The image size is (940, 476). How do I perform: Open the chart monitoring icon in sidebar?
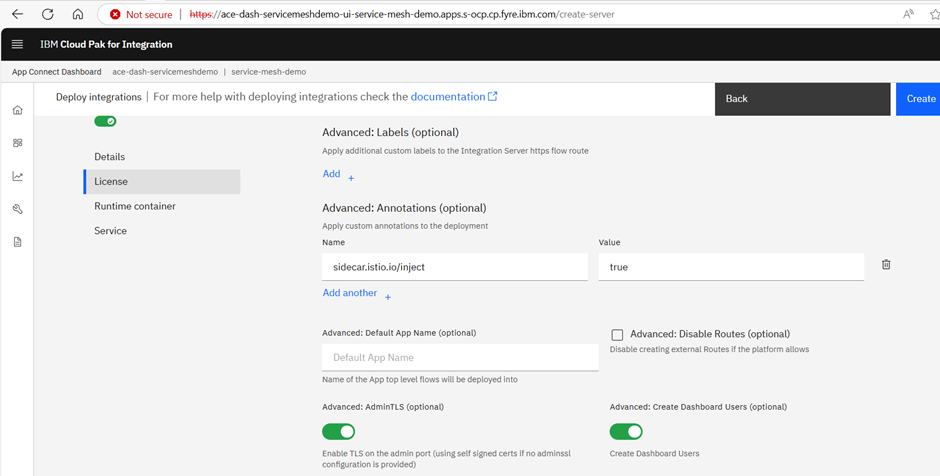[17, 176]
